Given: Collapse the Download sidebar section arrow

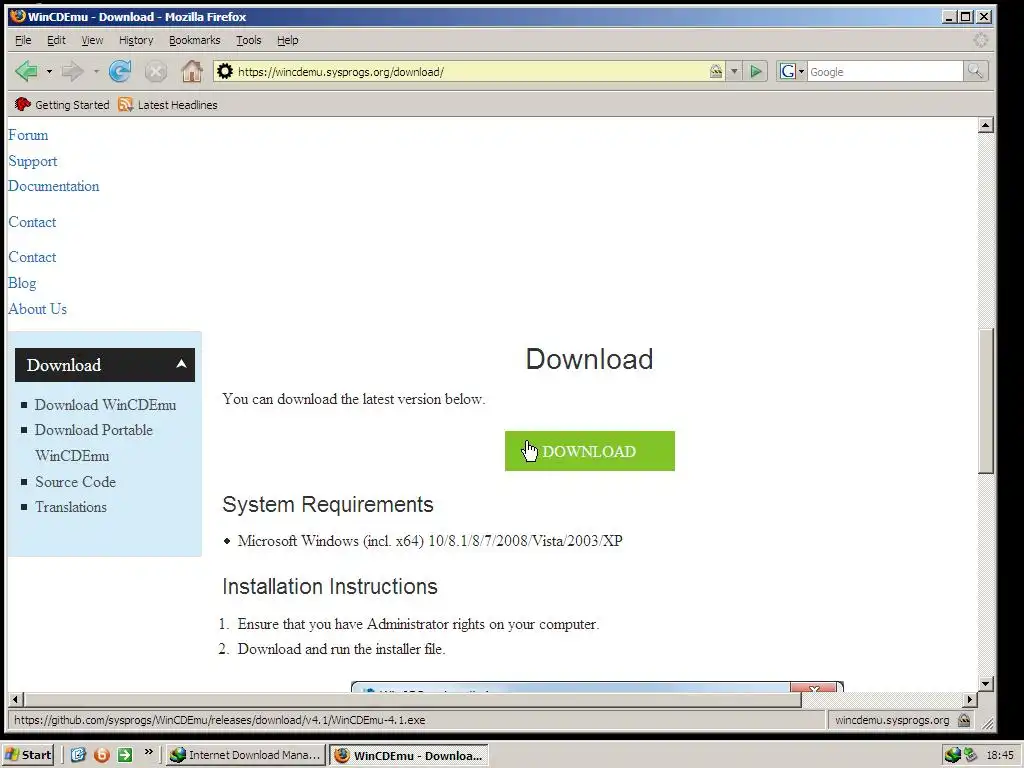Looking at the screenshot, I should click(182, 364).
